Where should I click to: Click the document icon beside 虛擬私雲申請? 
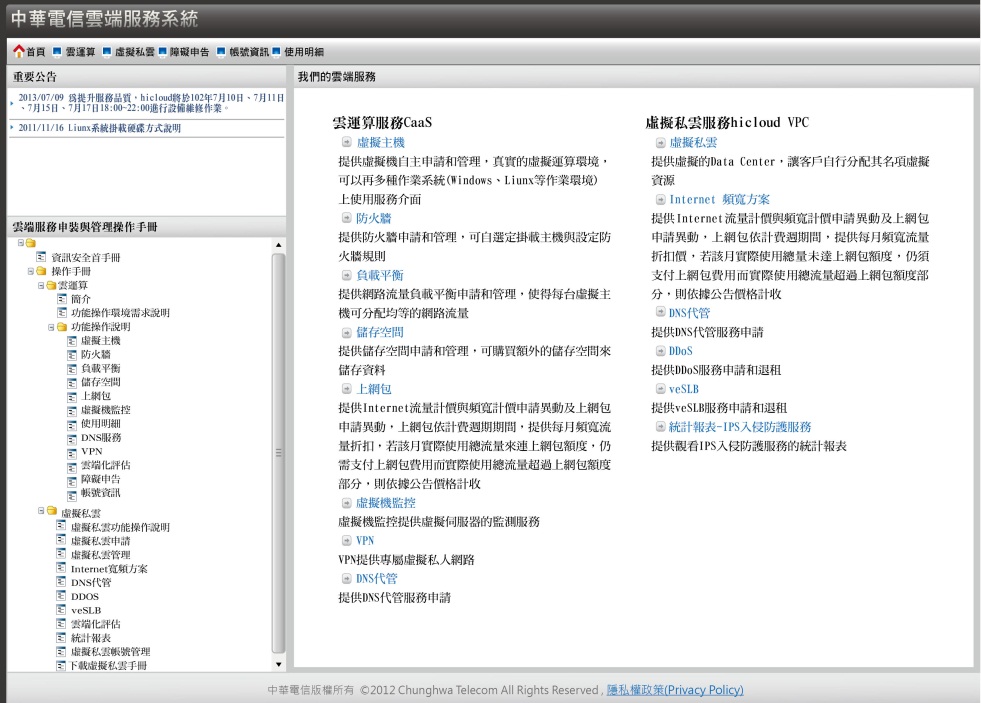click(61, 540)
